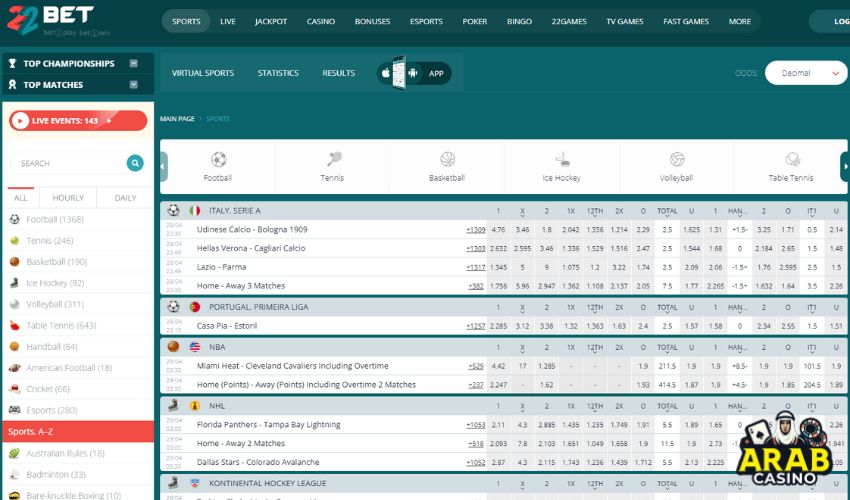Select the Volleyball icon in sports carousel
Screen dimensions: 850x500
coord(677,159)
